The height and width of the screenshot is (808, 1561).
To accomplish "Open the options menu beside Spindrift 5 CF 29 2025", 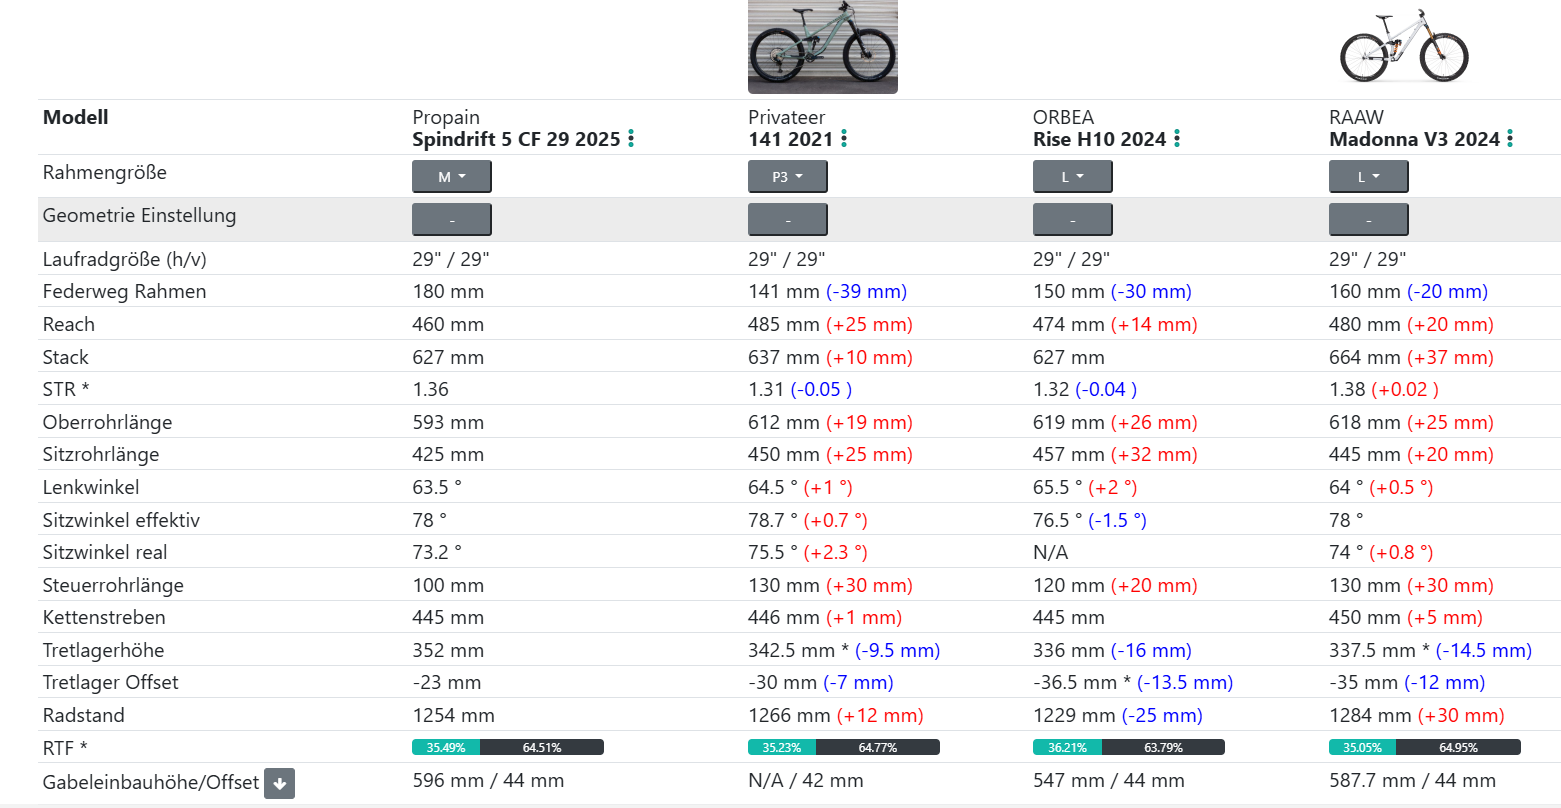I will tap(630, 139).
